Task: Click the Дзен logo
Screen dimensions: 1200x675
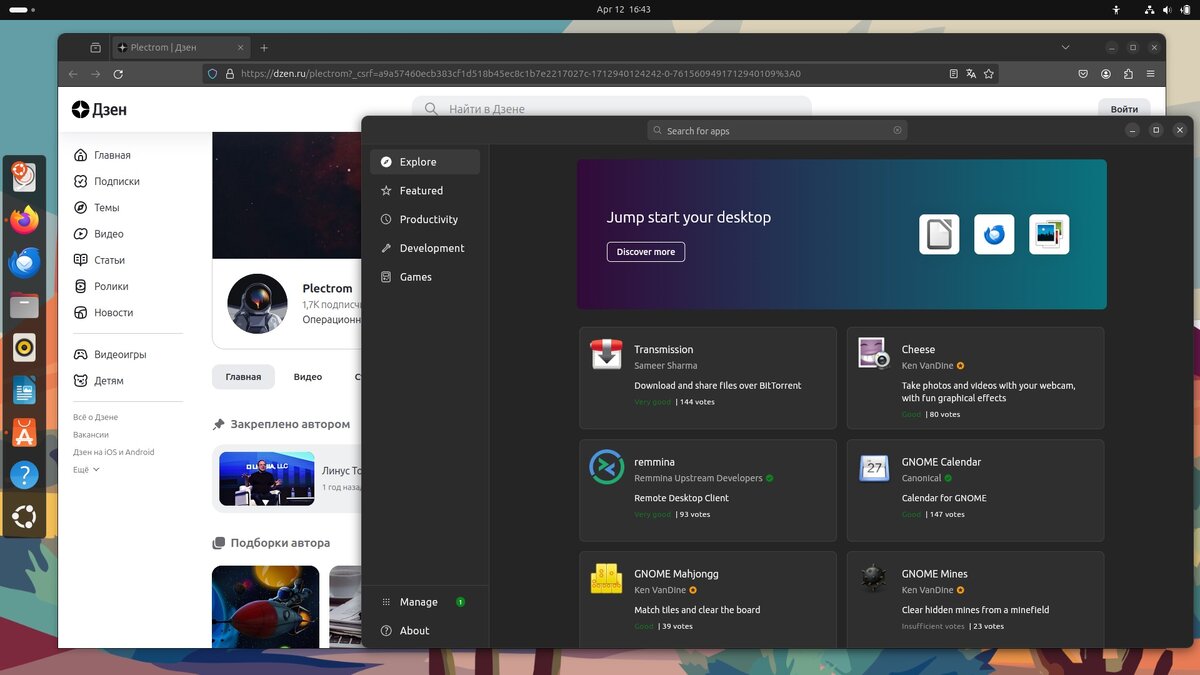Action: click(99, 110)
